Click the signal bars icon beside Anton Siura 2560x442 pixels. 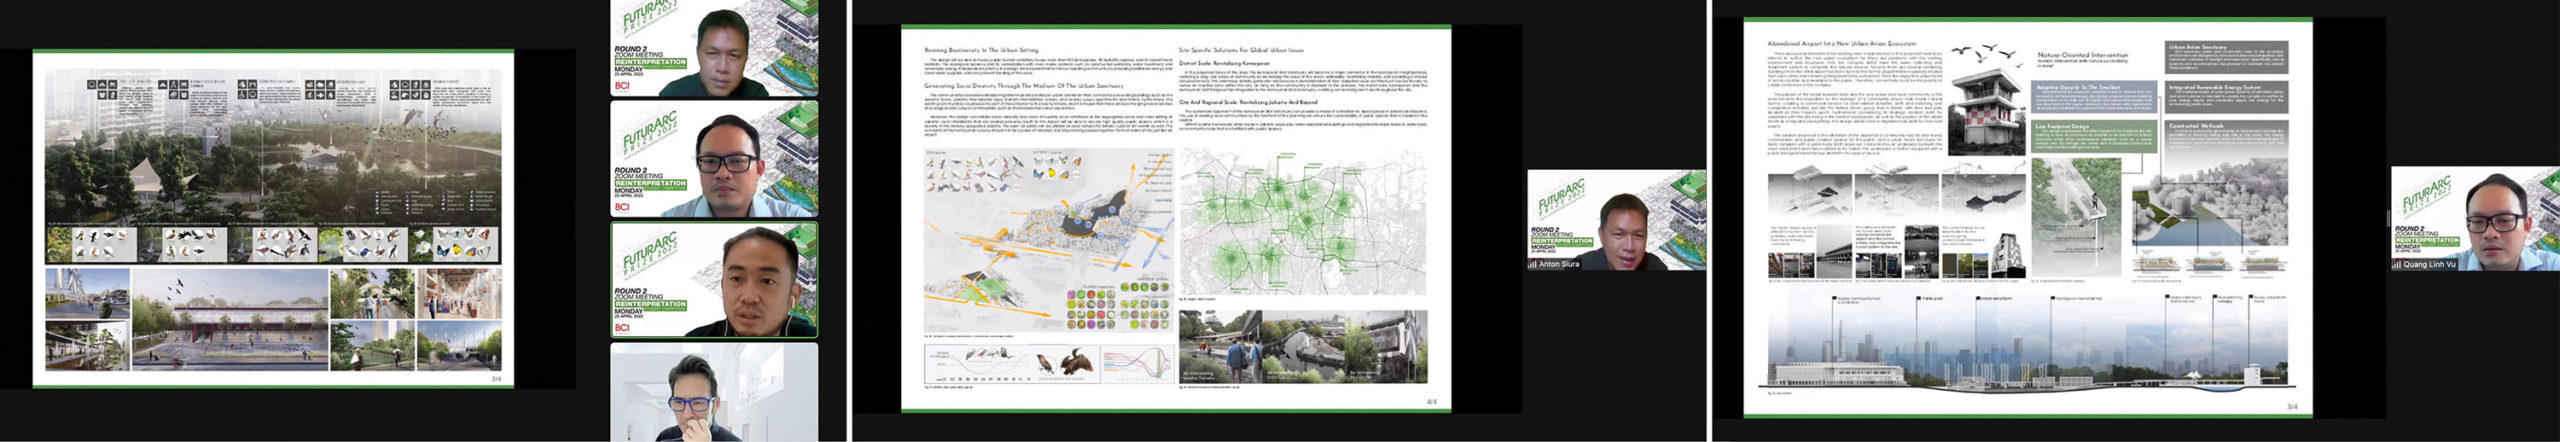click(1532, 265)
